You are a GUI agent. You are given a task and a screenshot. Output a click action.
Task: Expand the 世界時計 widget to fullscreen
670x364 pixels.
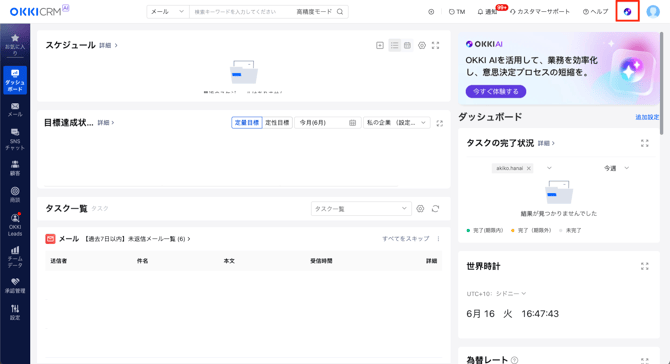645,267
